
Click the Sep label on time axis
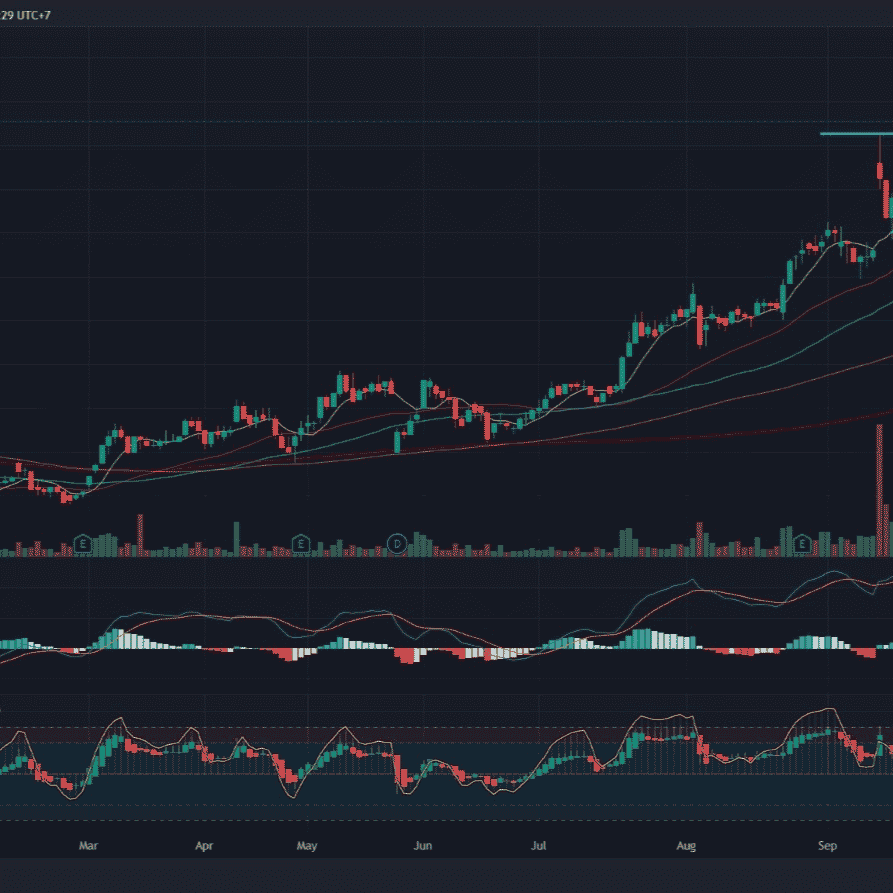click(x=827, y=846)
